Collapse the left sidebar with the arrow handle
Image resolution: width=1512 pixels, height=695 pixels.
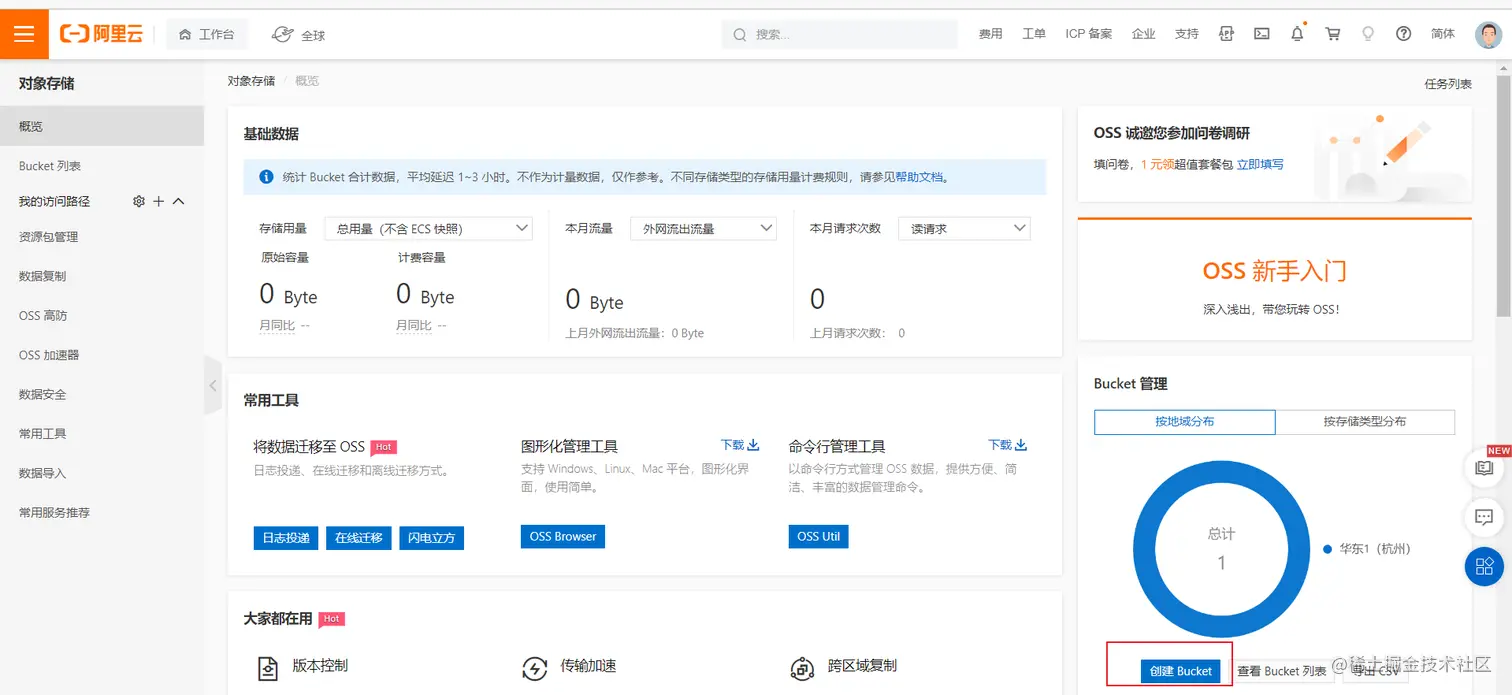(x=213, y=385)
